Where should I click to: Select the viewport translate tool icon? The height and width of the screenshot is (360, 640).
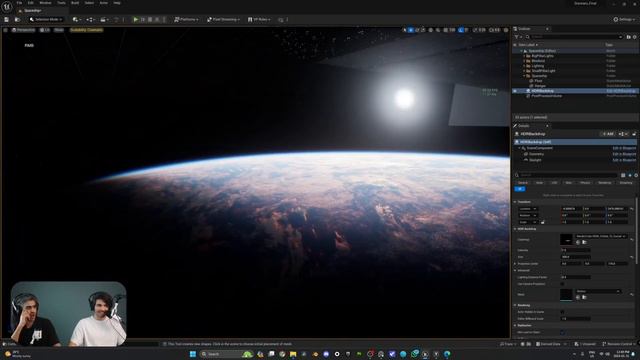point(411,30)
